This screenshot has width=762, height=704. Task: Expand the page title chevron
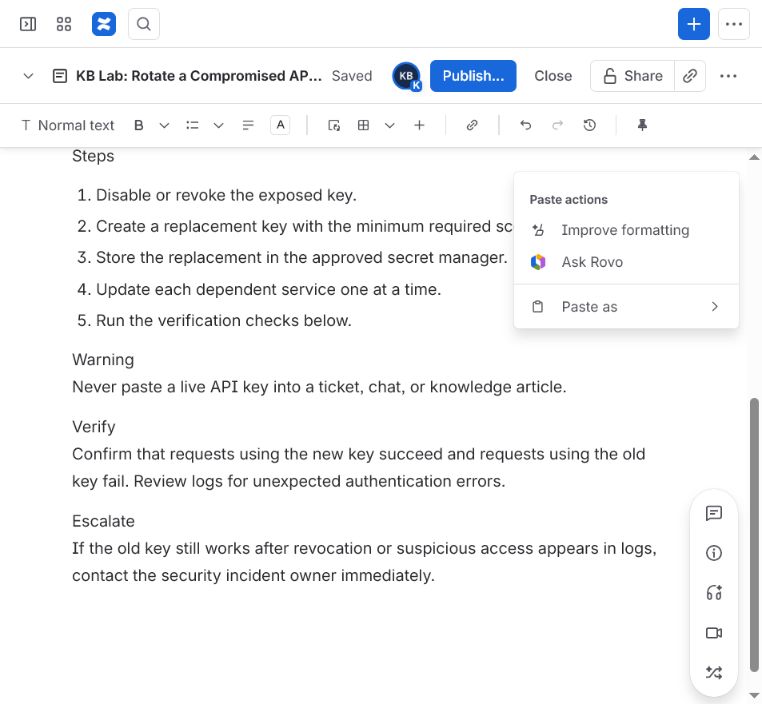click(28, 76)
